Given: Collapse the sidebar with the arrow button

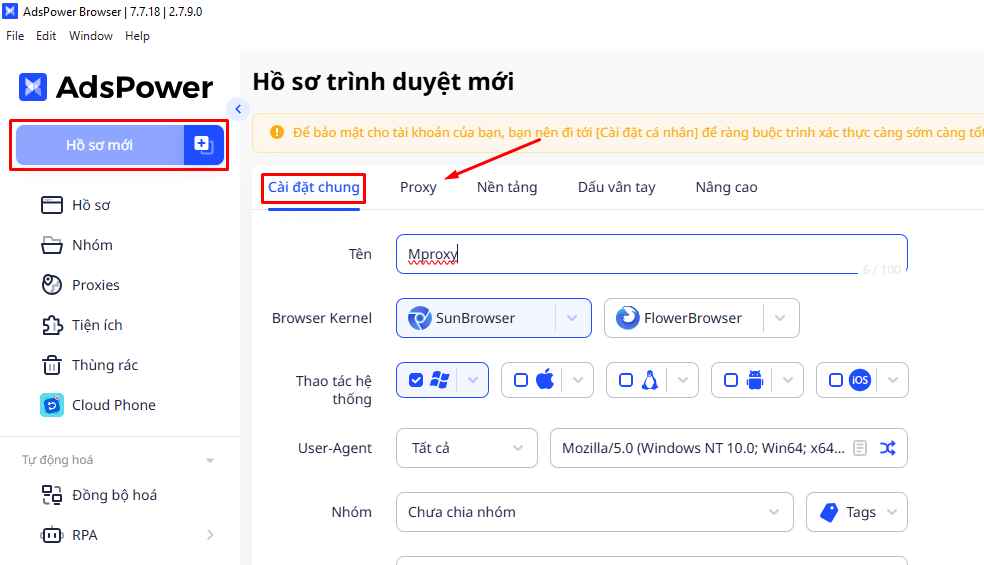Looking at the screenshot, I should 238,109.
